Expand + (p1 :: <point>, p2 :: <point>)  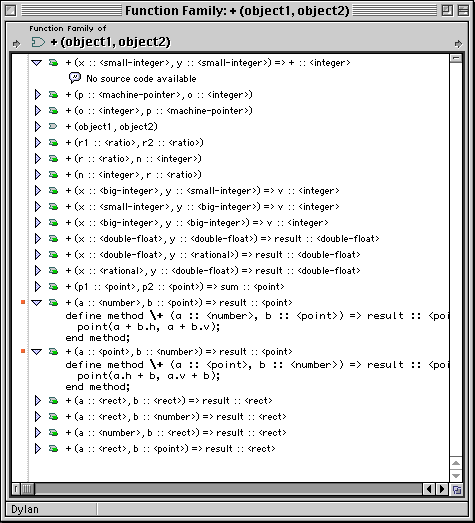tap(38, 287)
